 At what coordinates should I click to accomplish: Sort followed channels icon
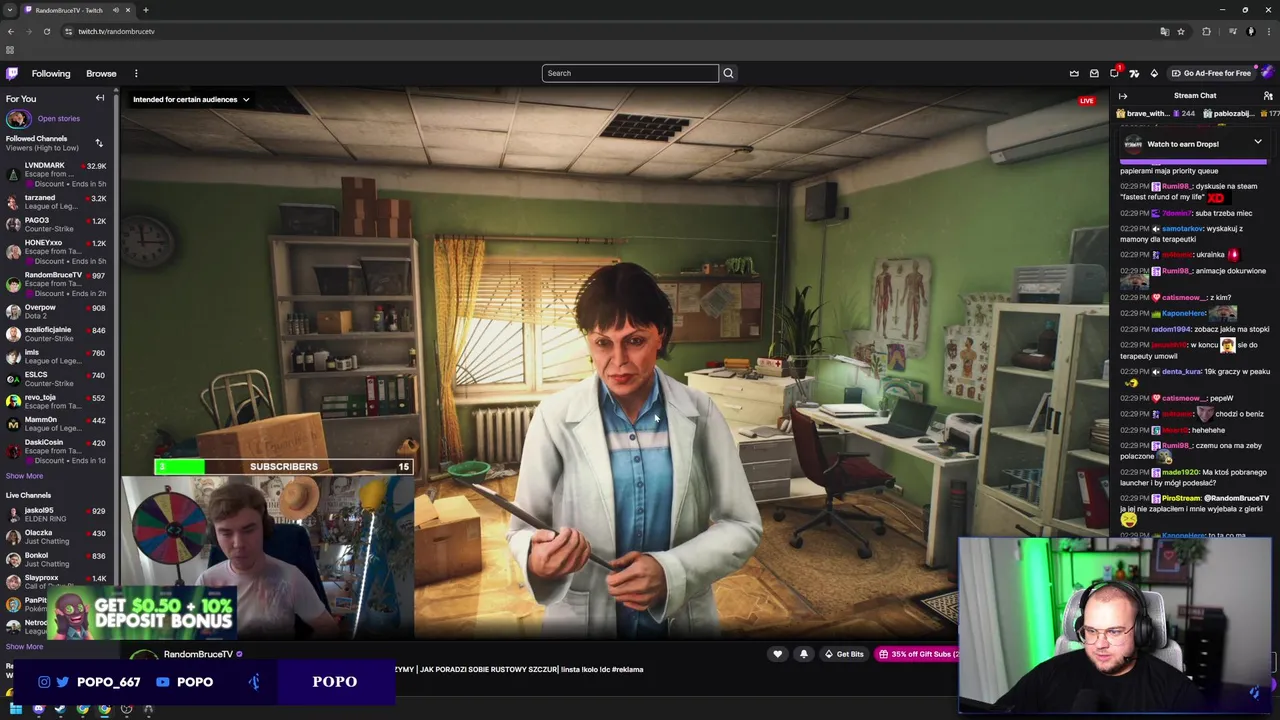coord(99,143)
